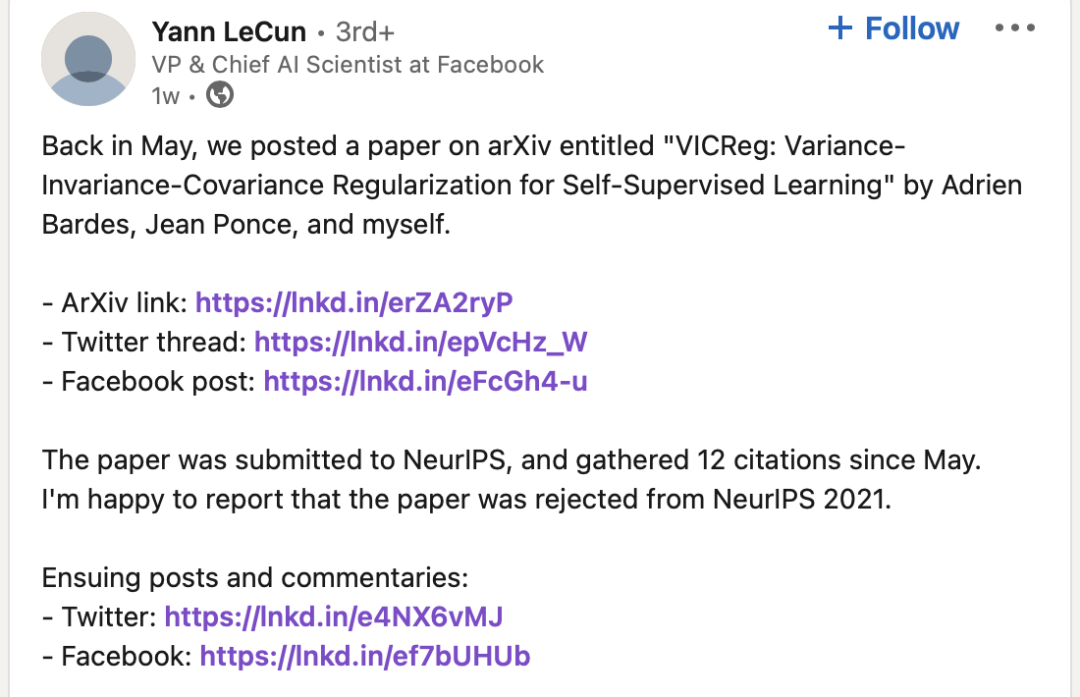1080x697 pixels.
Task: Open the Twitter thread link lnkd.in/epVcHz_W
Action: (x=420, y=342)
